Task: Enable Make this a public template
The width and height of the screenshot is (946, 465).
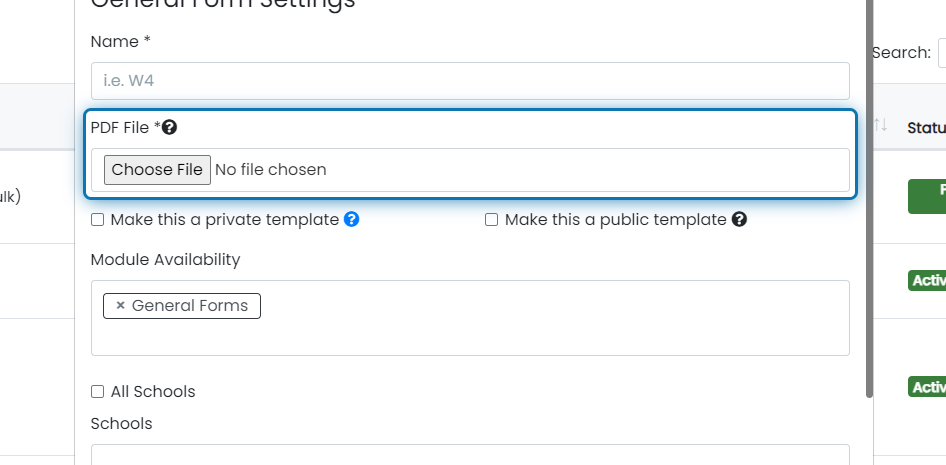Action: click(492, 220)
